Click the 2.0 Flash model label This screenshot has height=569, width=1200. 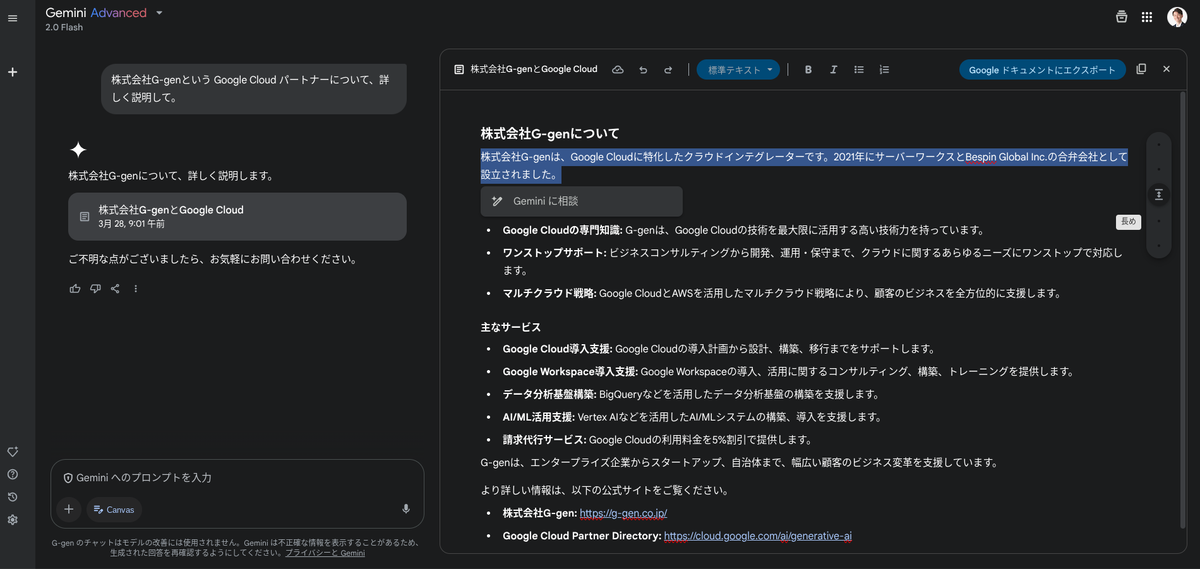(x=63, y=27)
